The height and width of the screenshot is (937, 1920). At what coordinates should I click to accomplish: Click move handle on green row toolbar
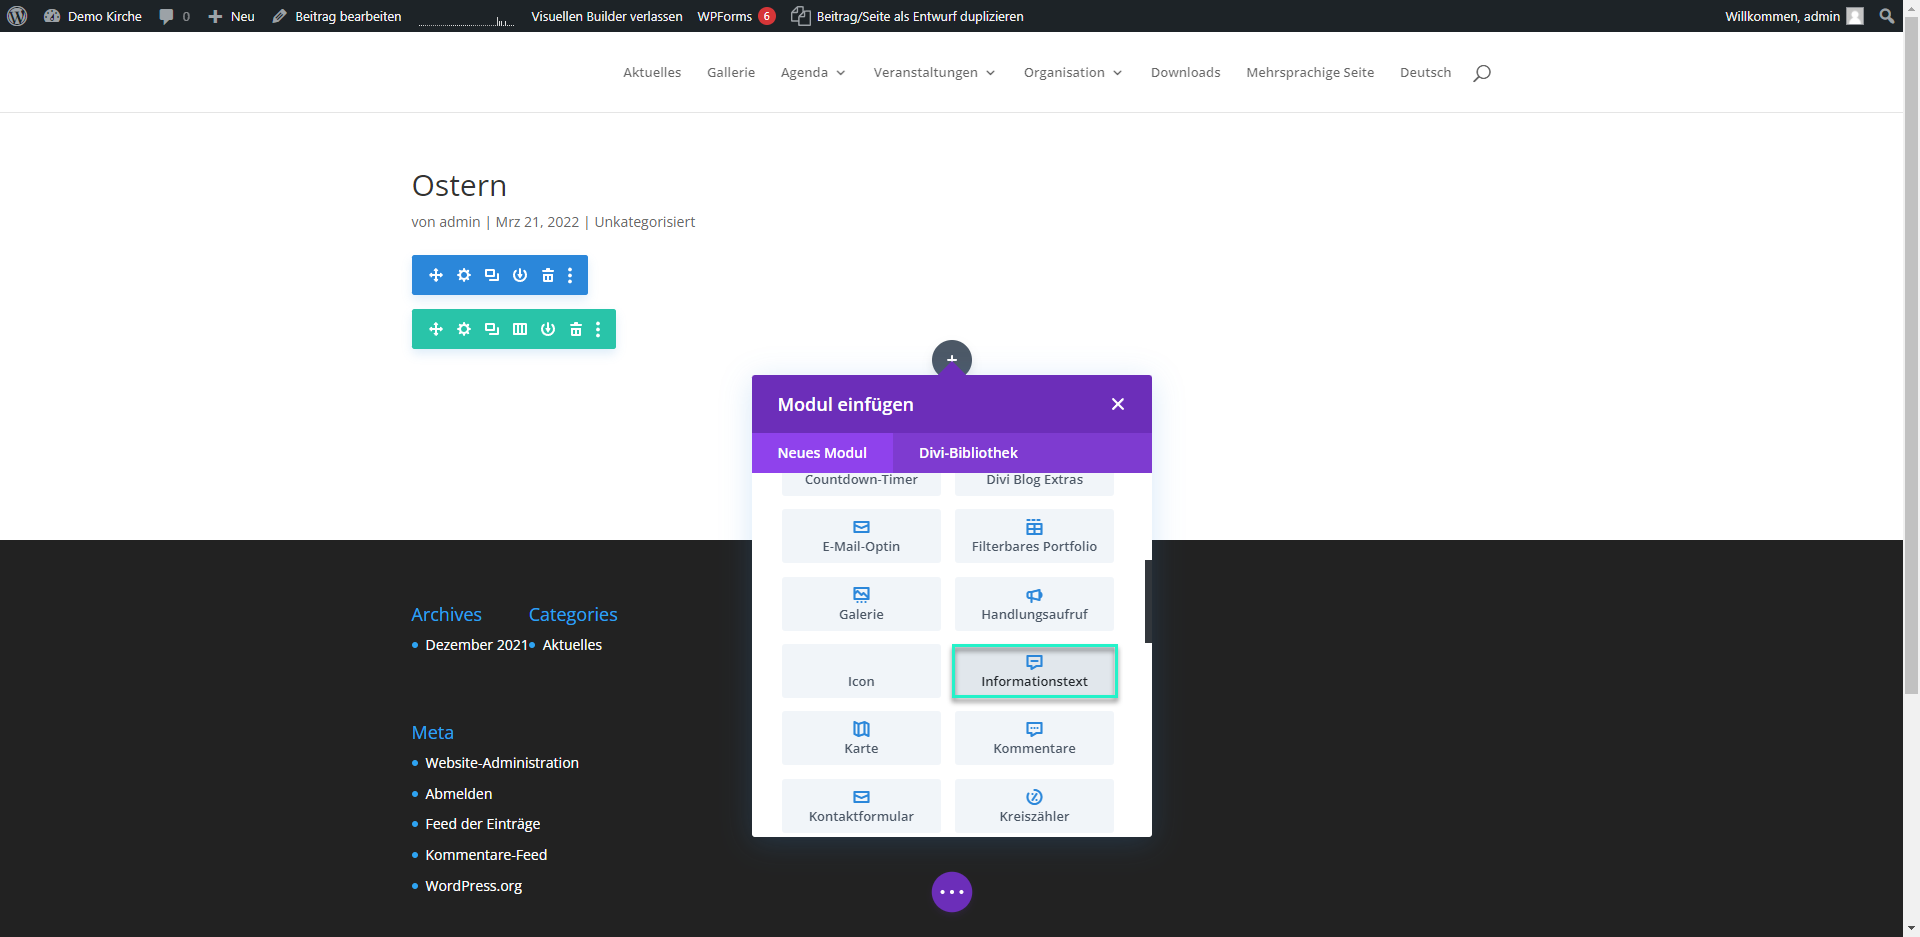(436, 329)
